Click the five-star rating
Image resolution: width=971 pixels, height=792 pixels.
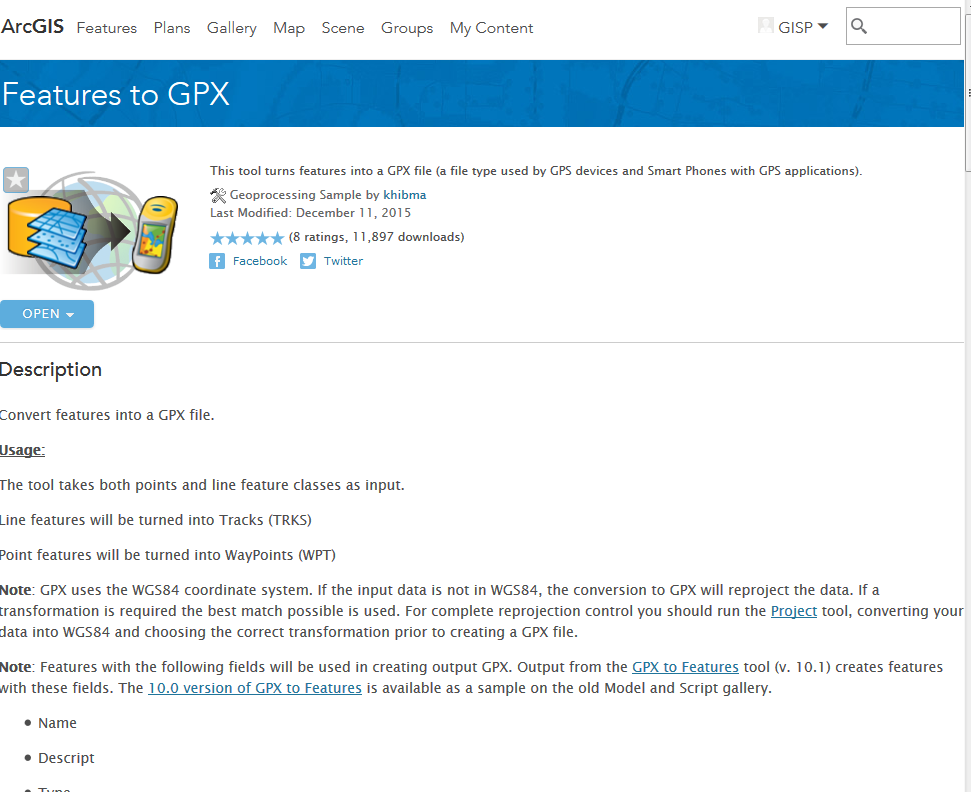(246, 238)
